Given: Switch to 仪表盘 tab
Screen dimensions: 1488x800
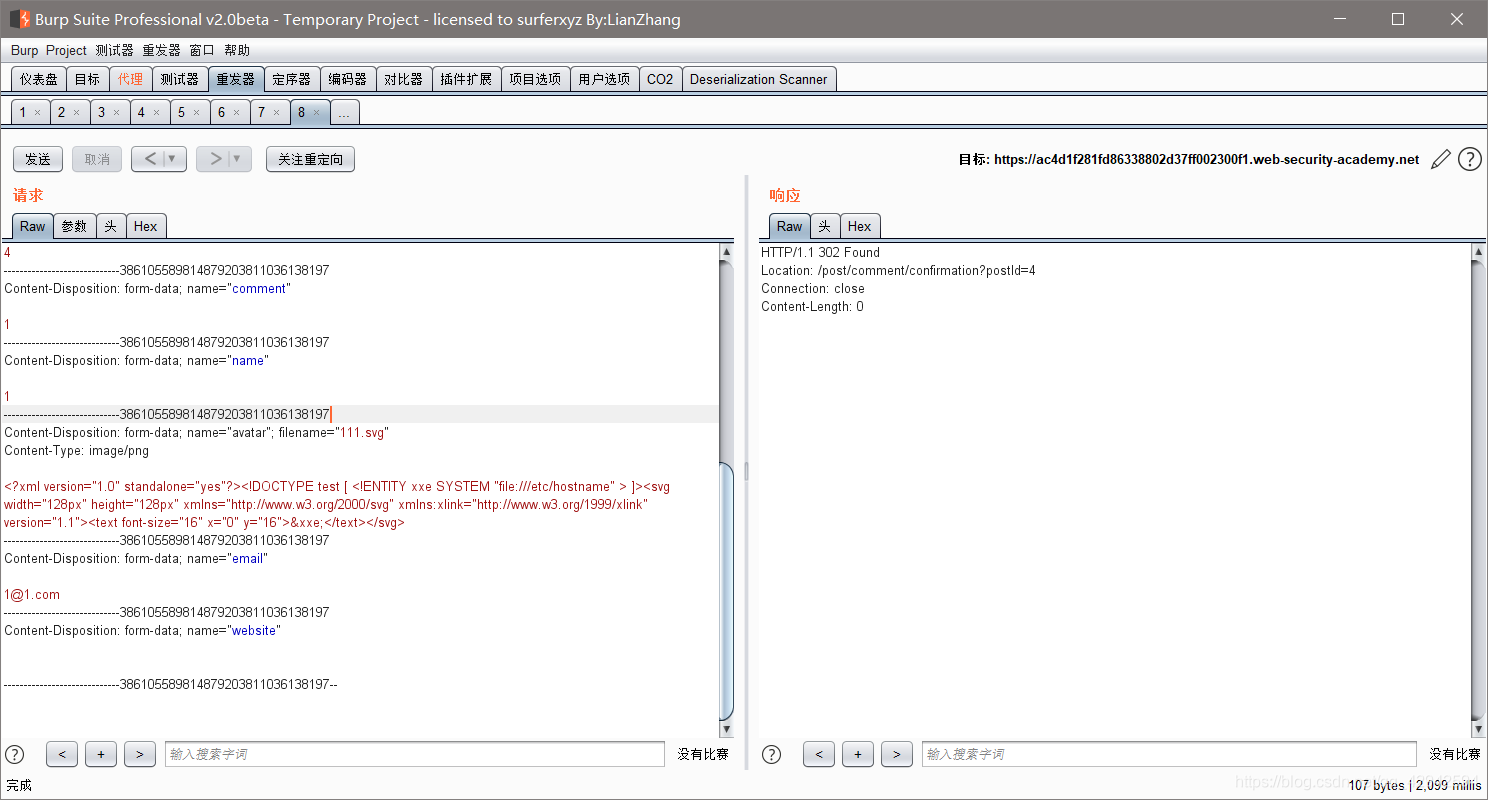Looking at the screenshot, I should click(x=39, y=79).
